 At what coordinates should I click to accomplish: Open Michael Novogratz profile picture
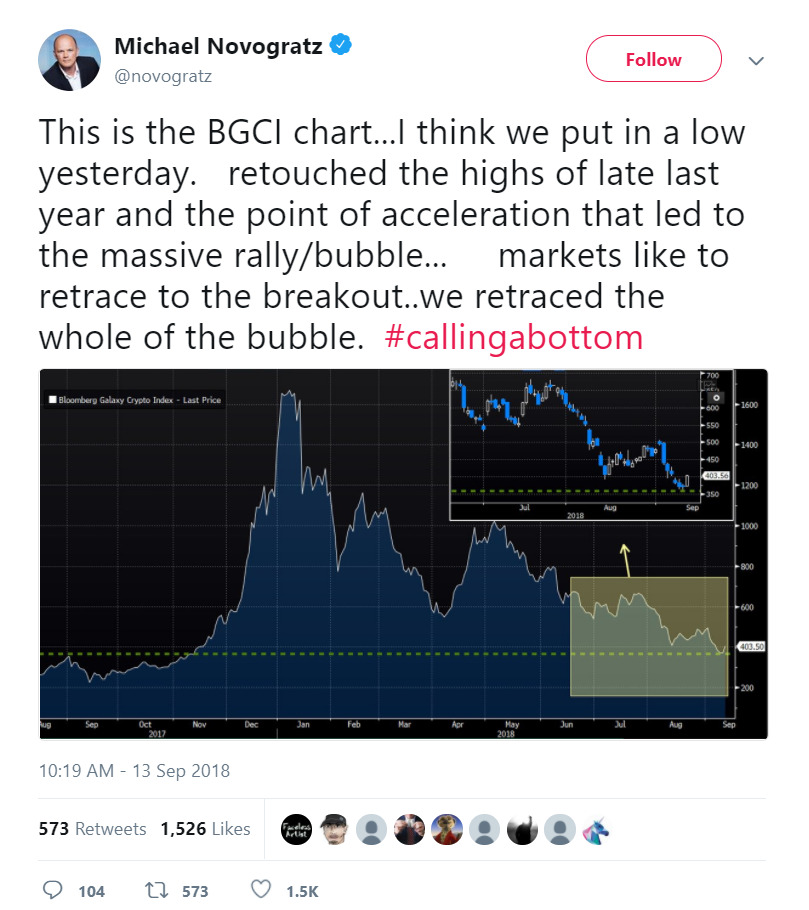[x=70, y=60]
